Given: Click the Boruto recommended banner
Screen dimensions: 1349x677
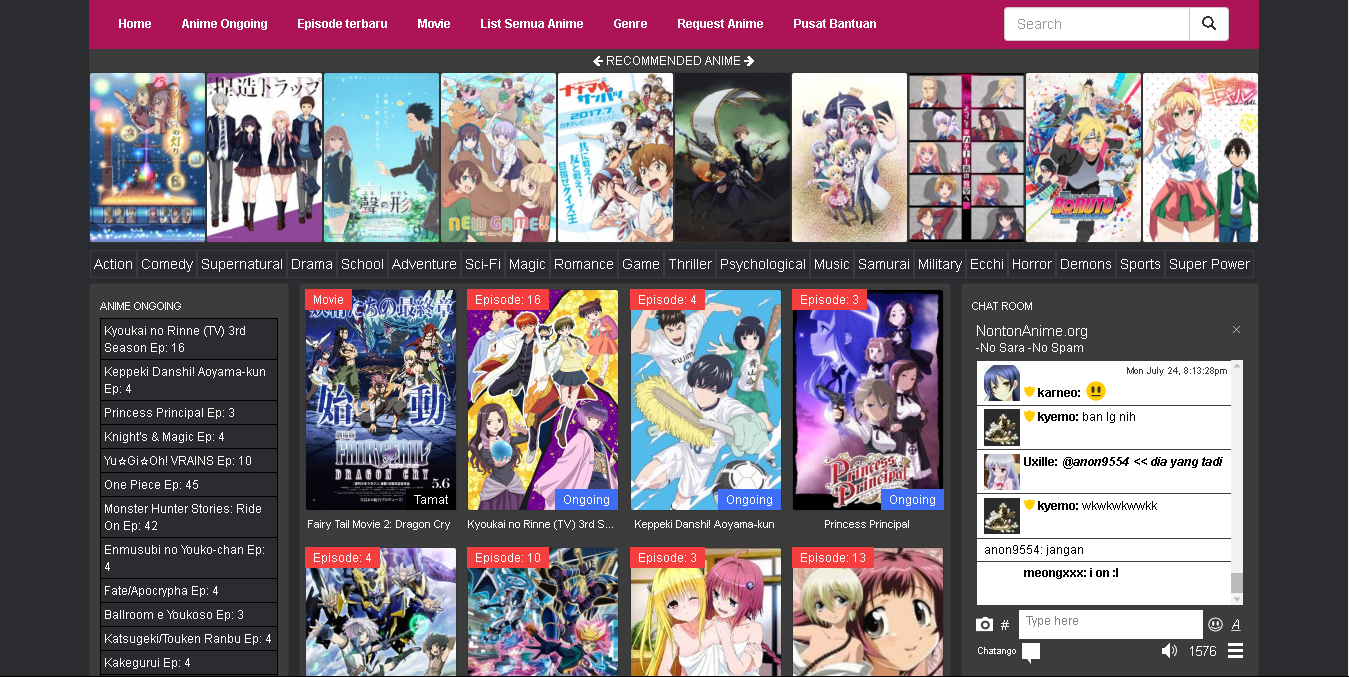Looking at the screenshot, I should click(1083, 157).
